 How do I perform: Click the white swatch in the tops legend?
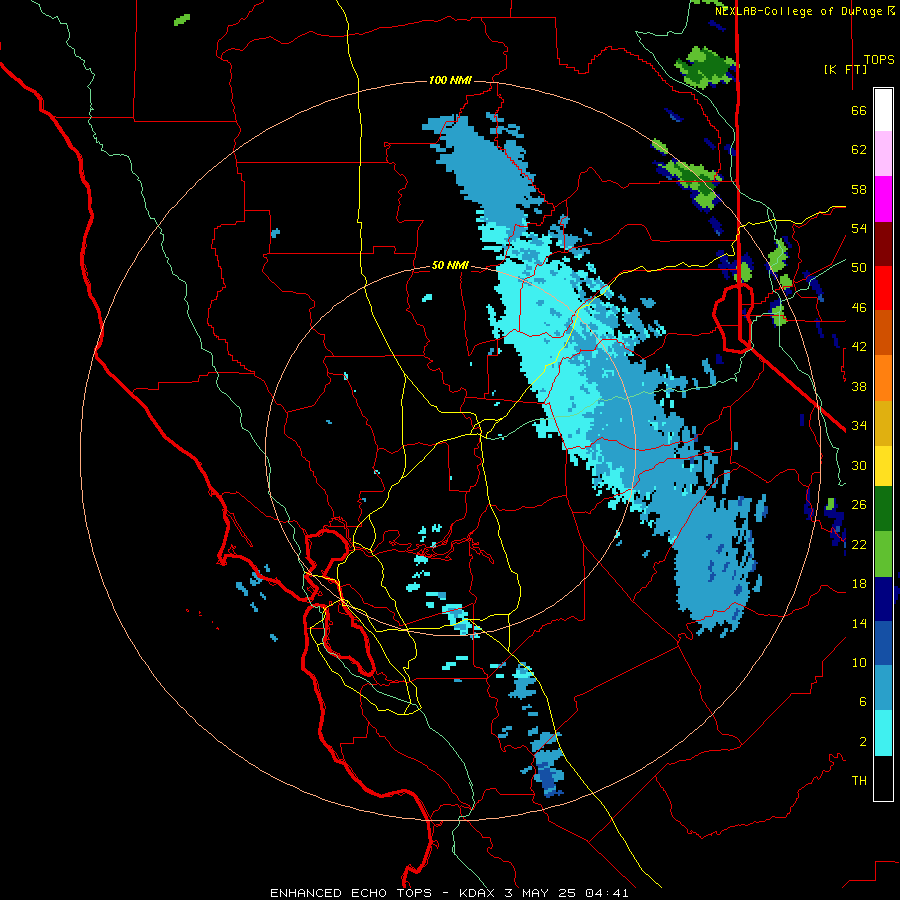tap(883, 110)
